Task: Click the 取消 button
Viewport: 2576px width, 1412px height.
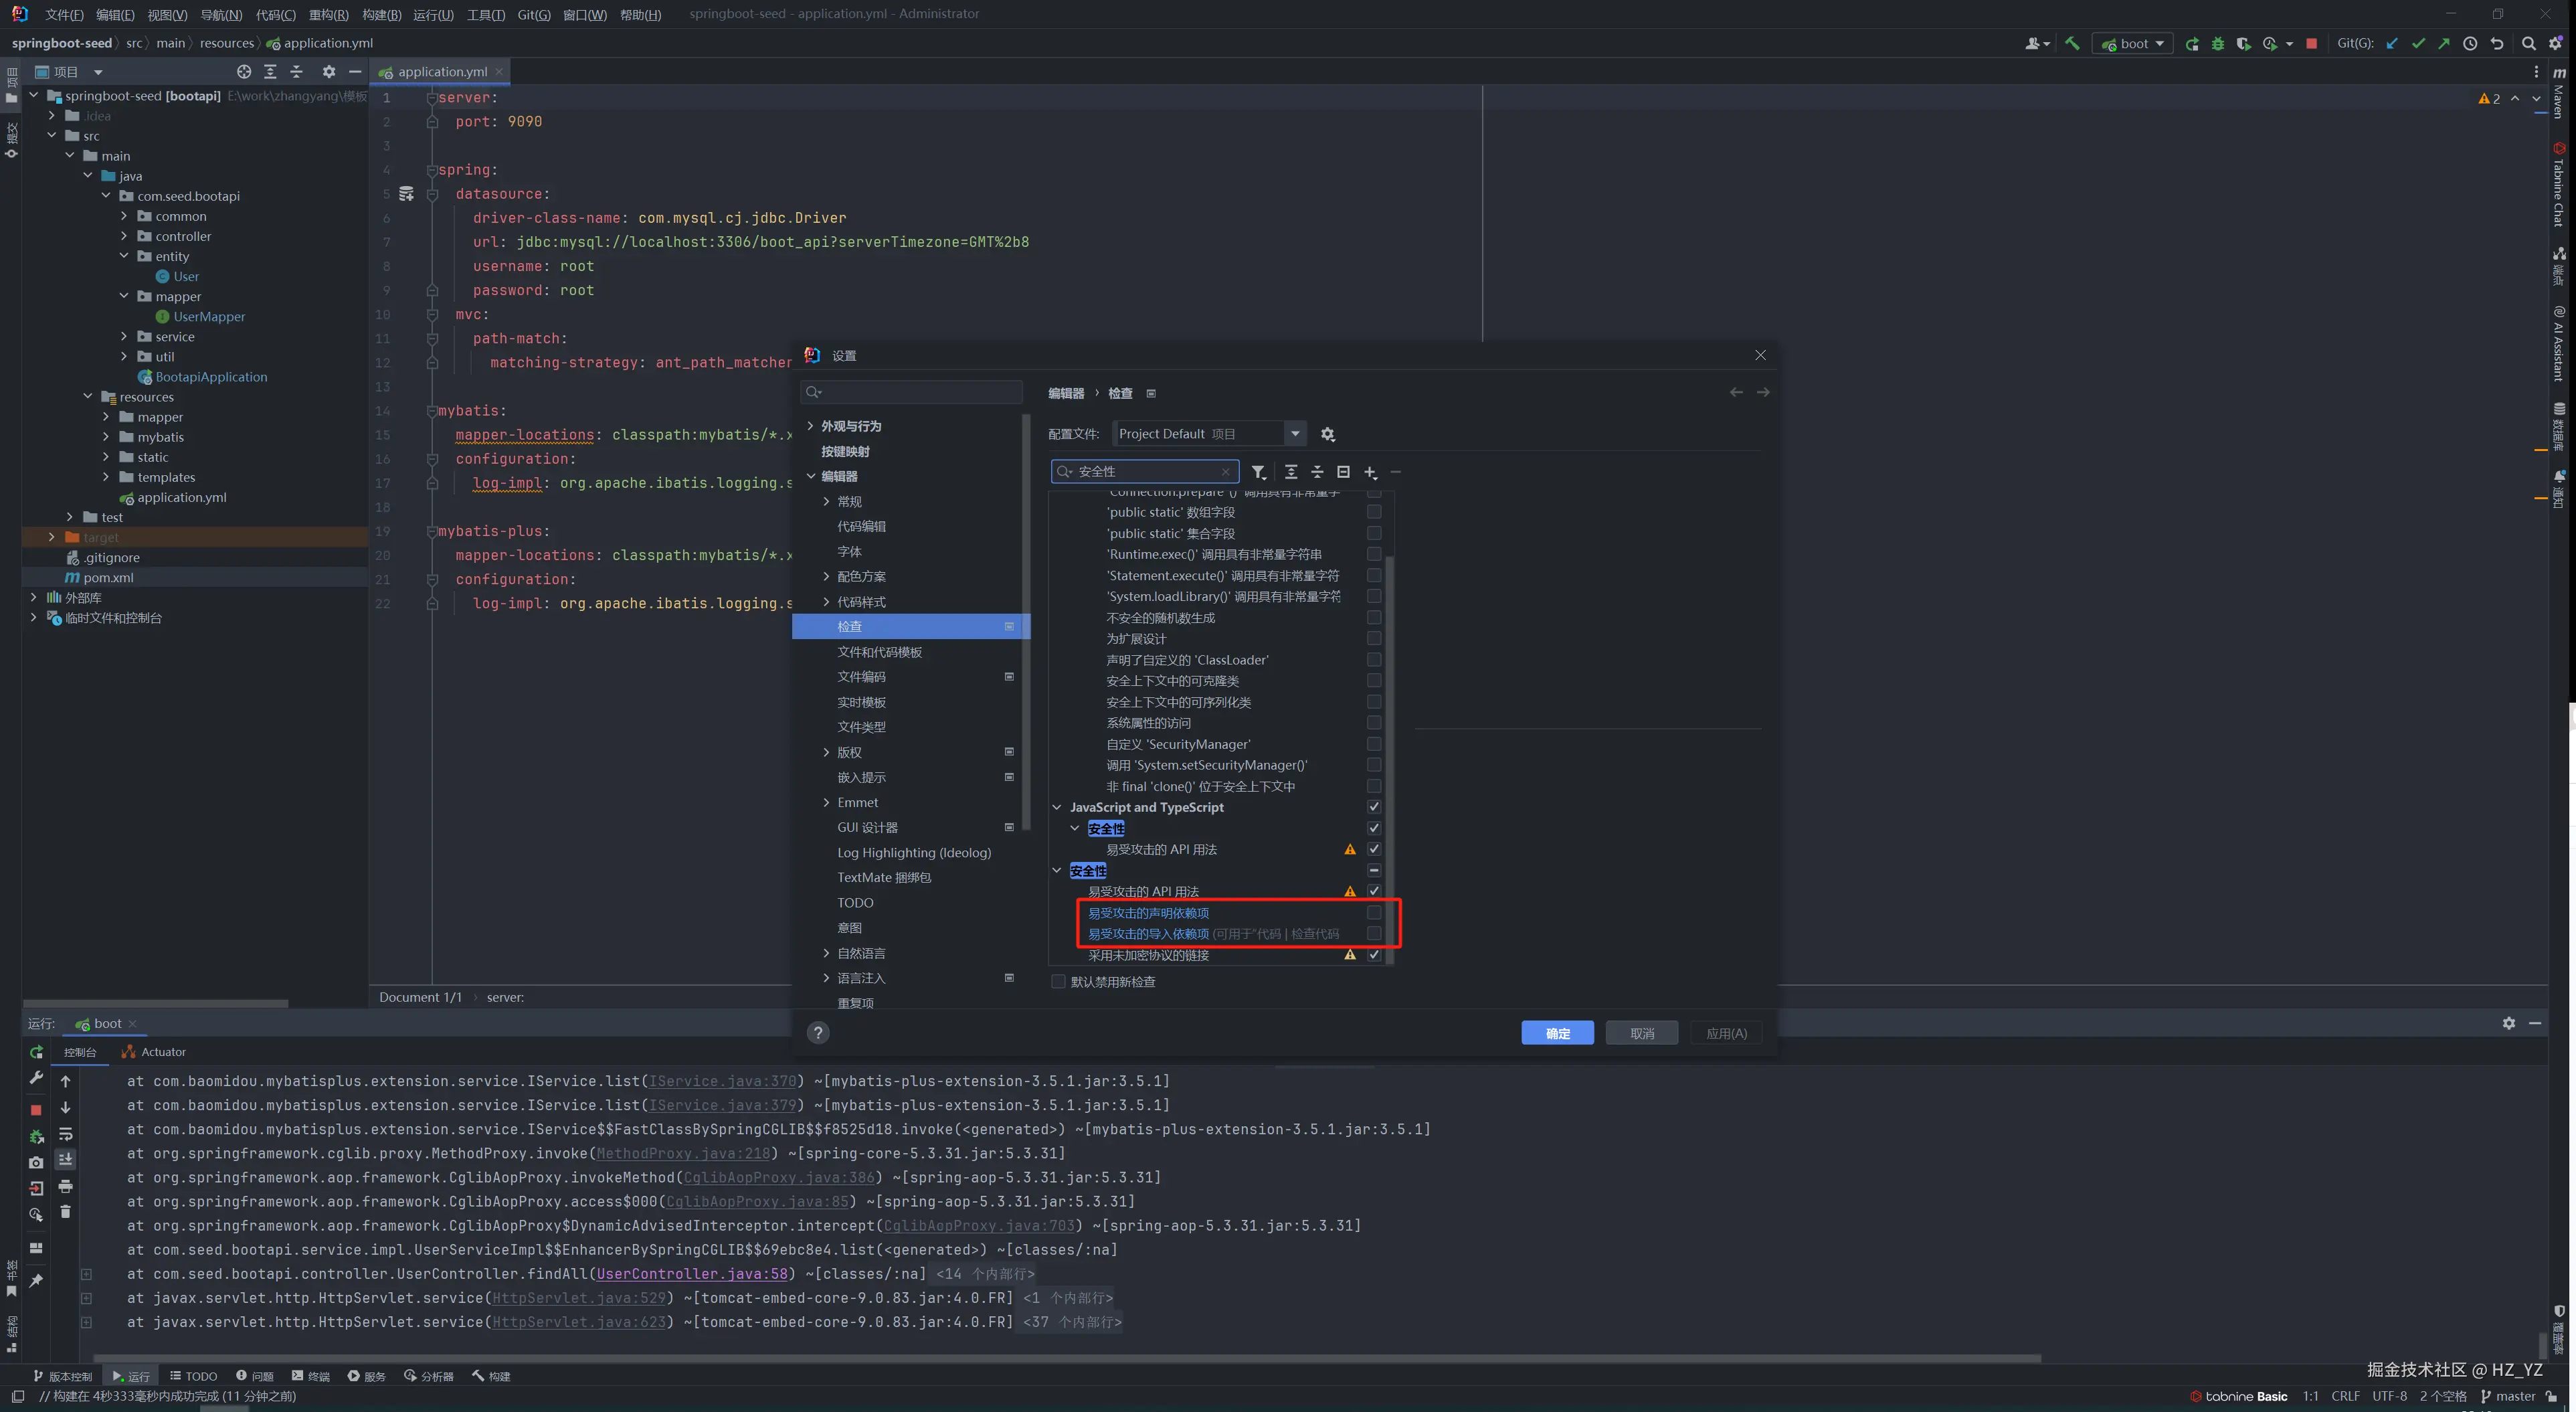Action: tap(1641, 1033)
